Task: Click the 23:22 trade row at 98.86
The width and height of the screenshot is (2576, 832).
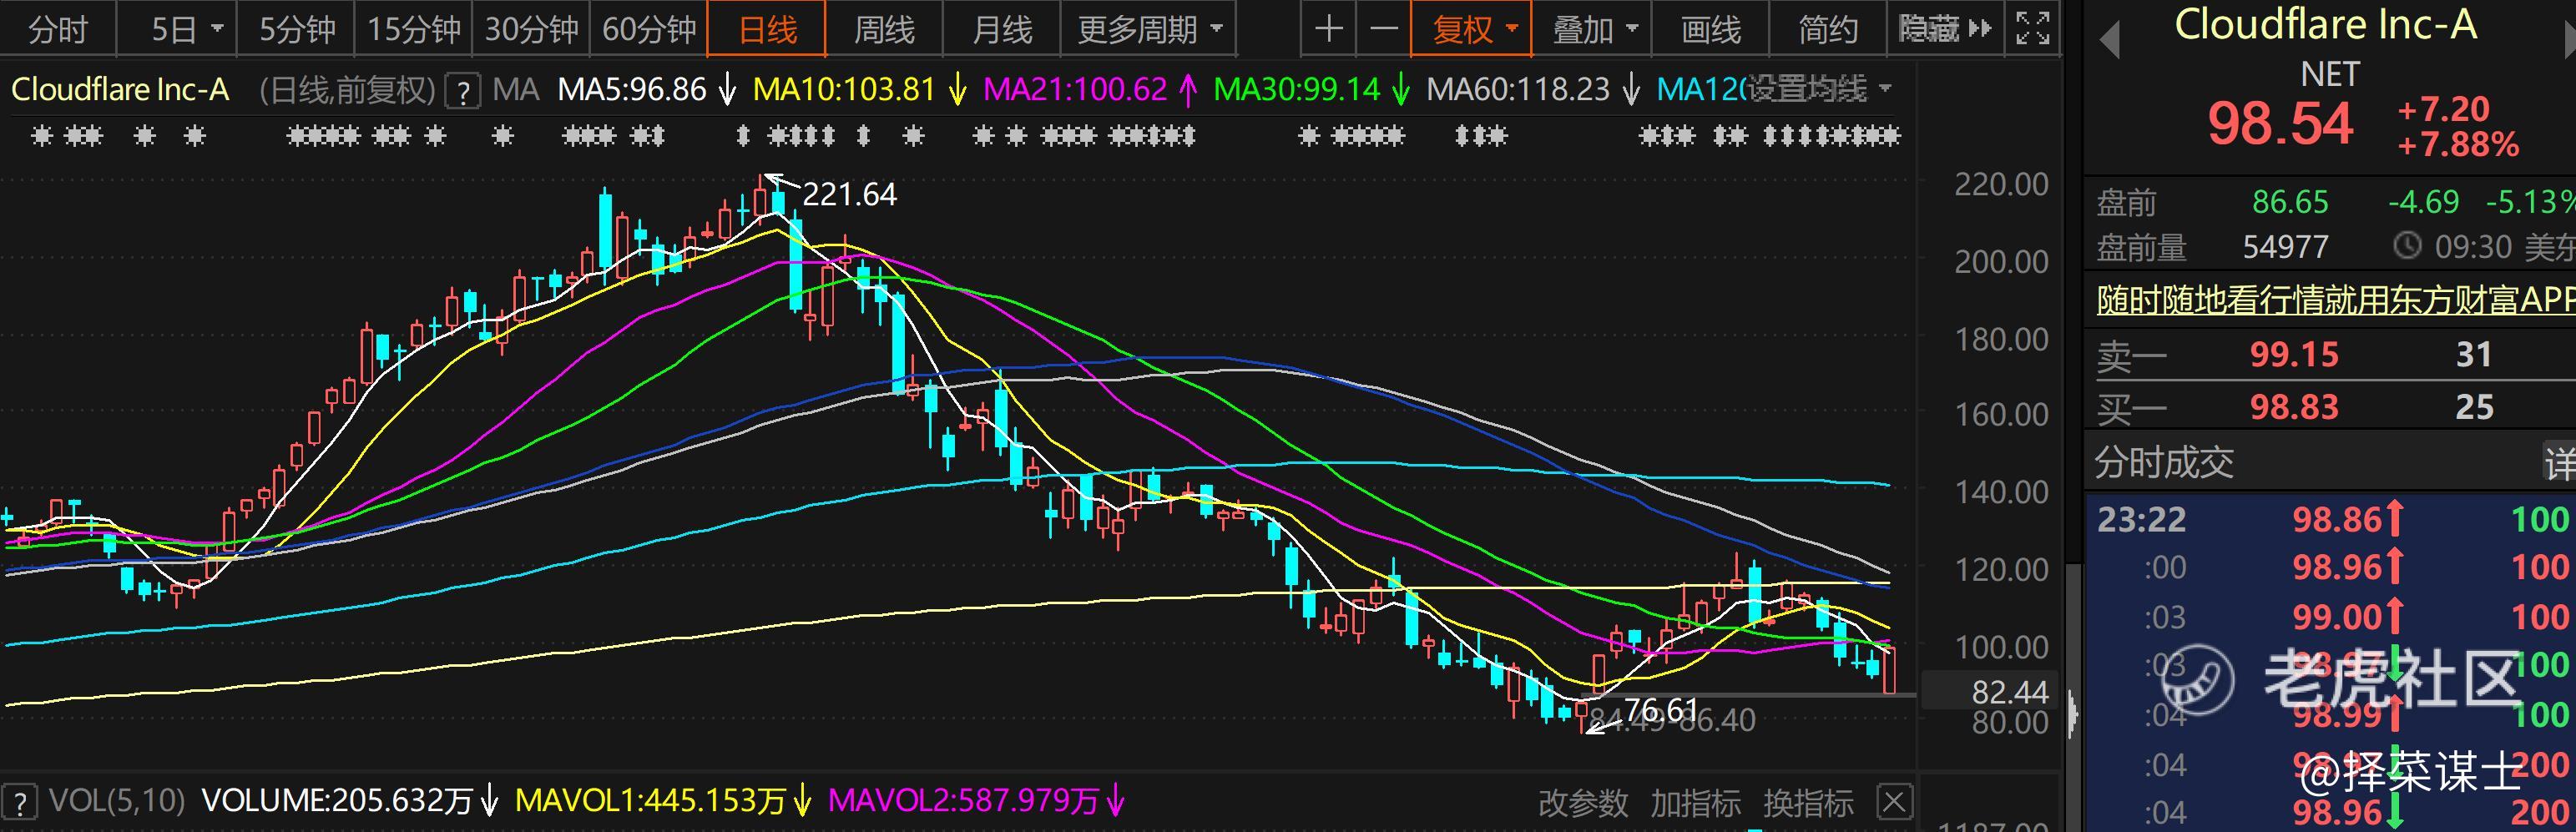Action: pyautogui.click(x=2332, y=519)
